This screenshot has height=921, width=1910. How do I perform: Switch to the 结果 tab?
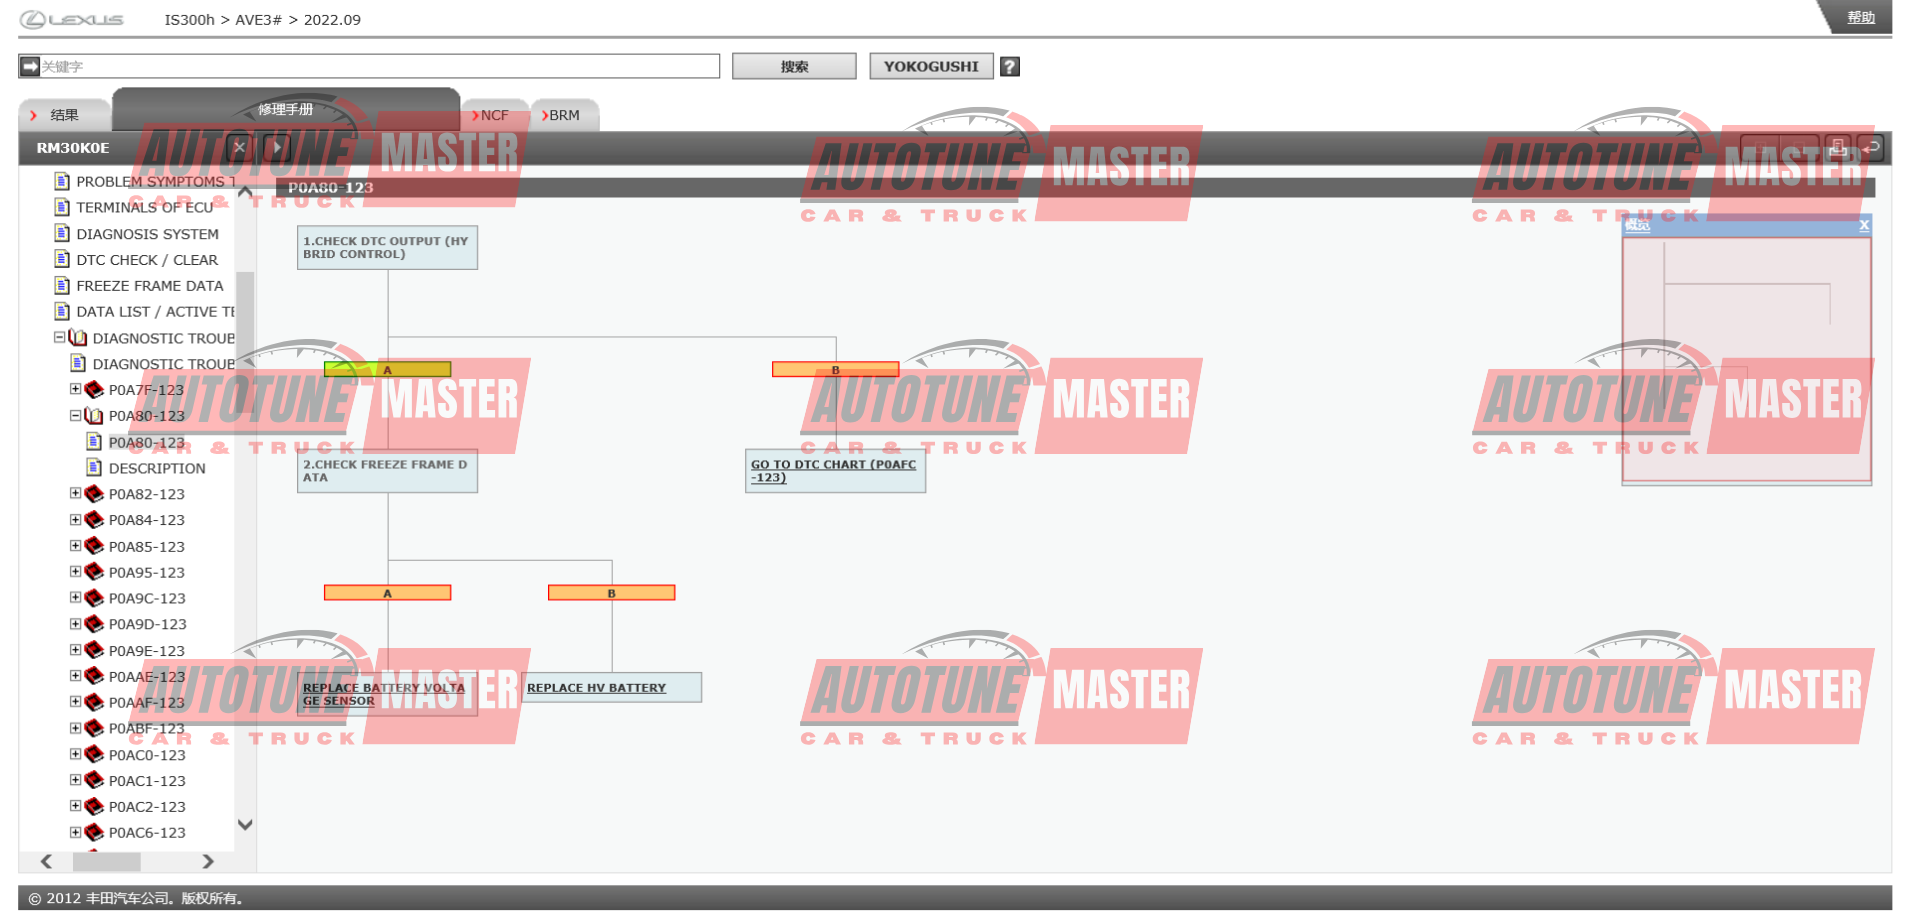(64, 115)
